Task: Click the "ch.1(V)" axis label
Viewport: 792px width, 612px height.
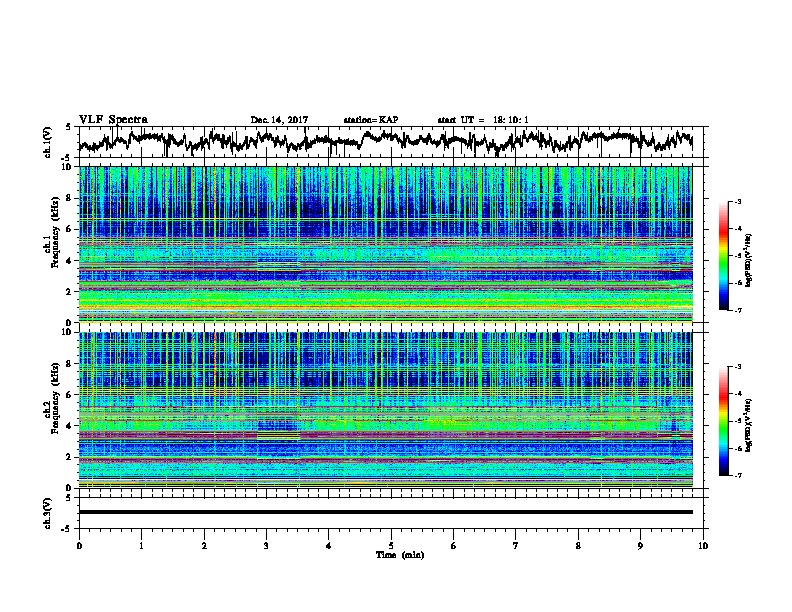Action: coord(48,142)
